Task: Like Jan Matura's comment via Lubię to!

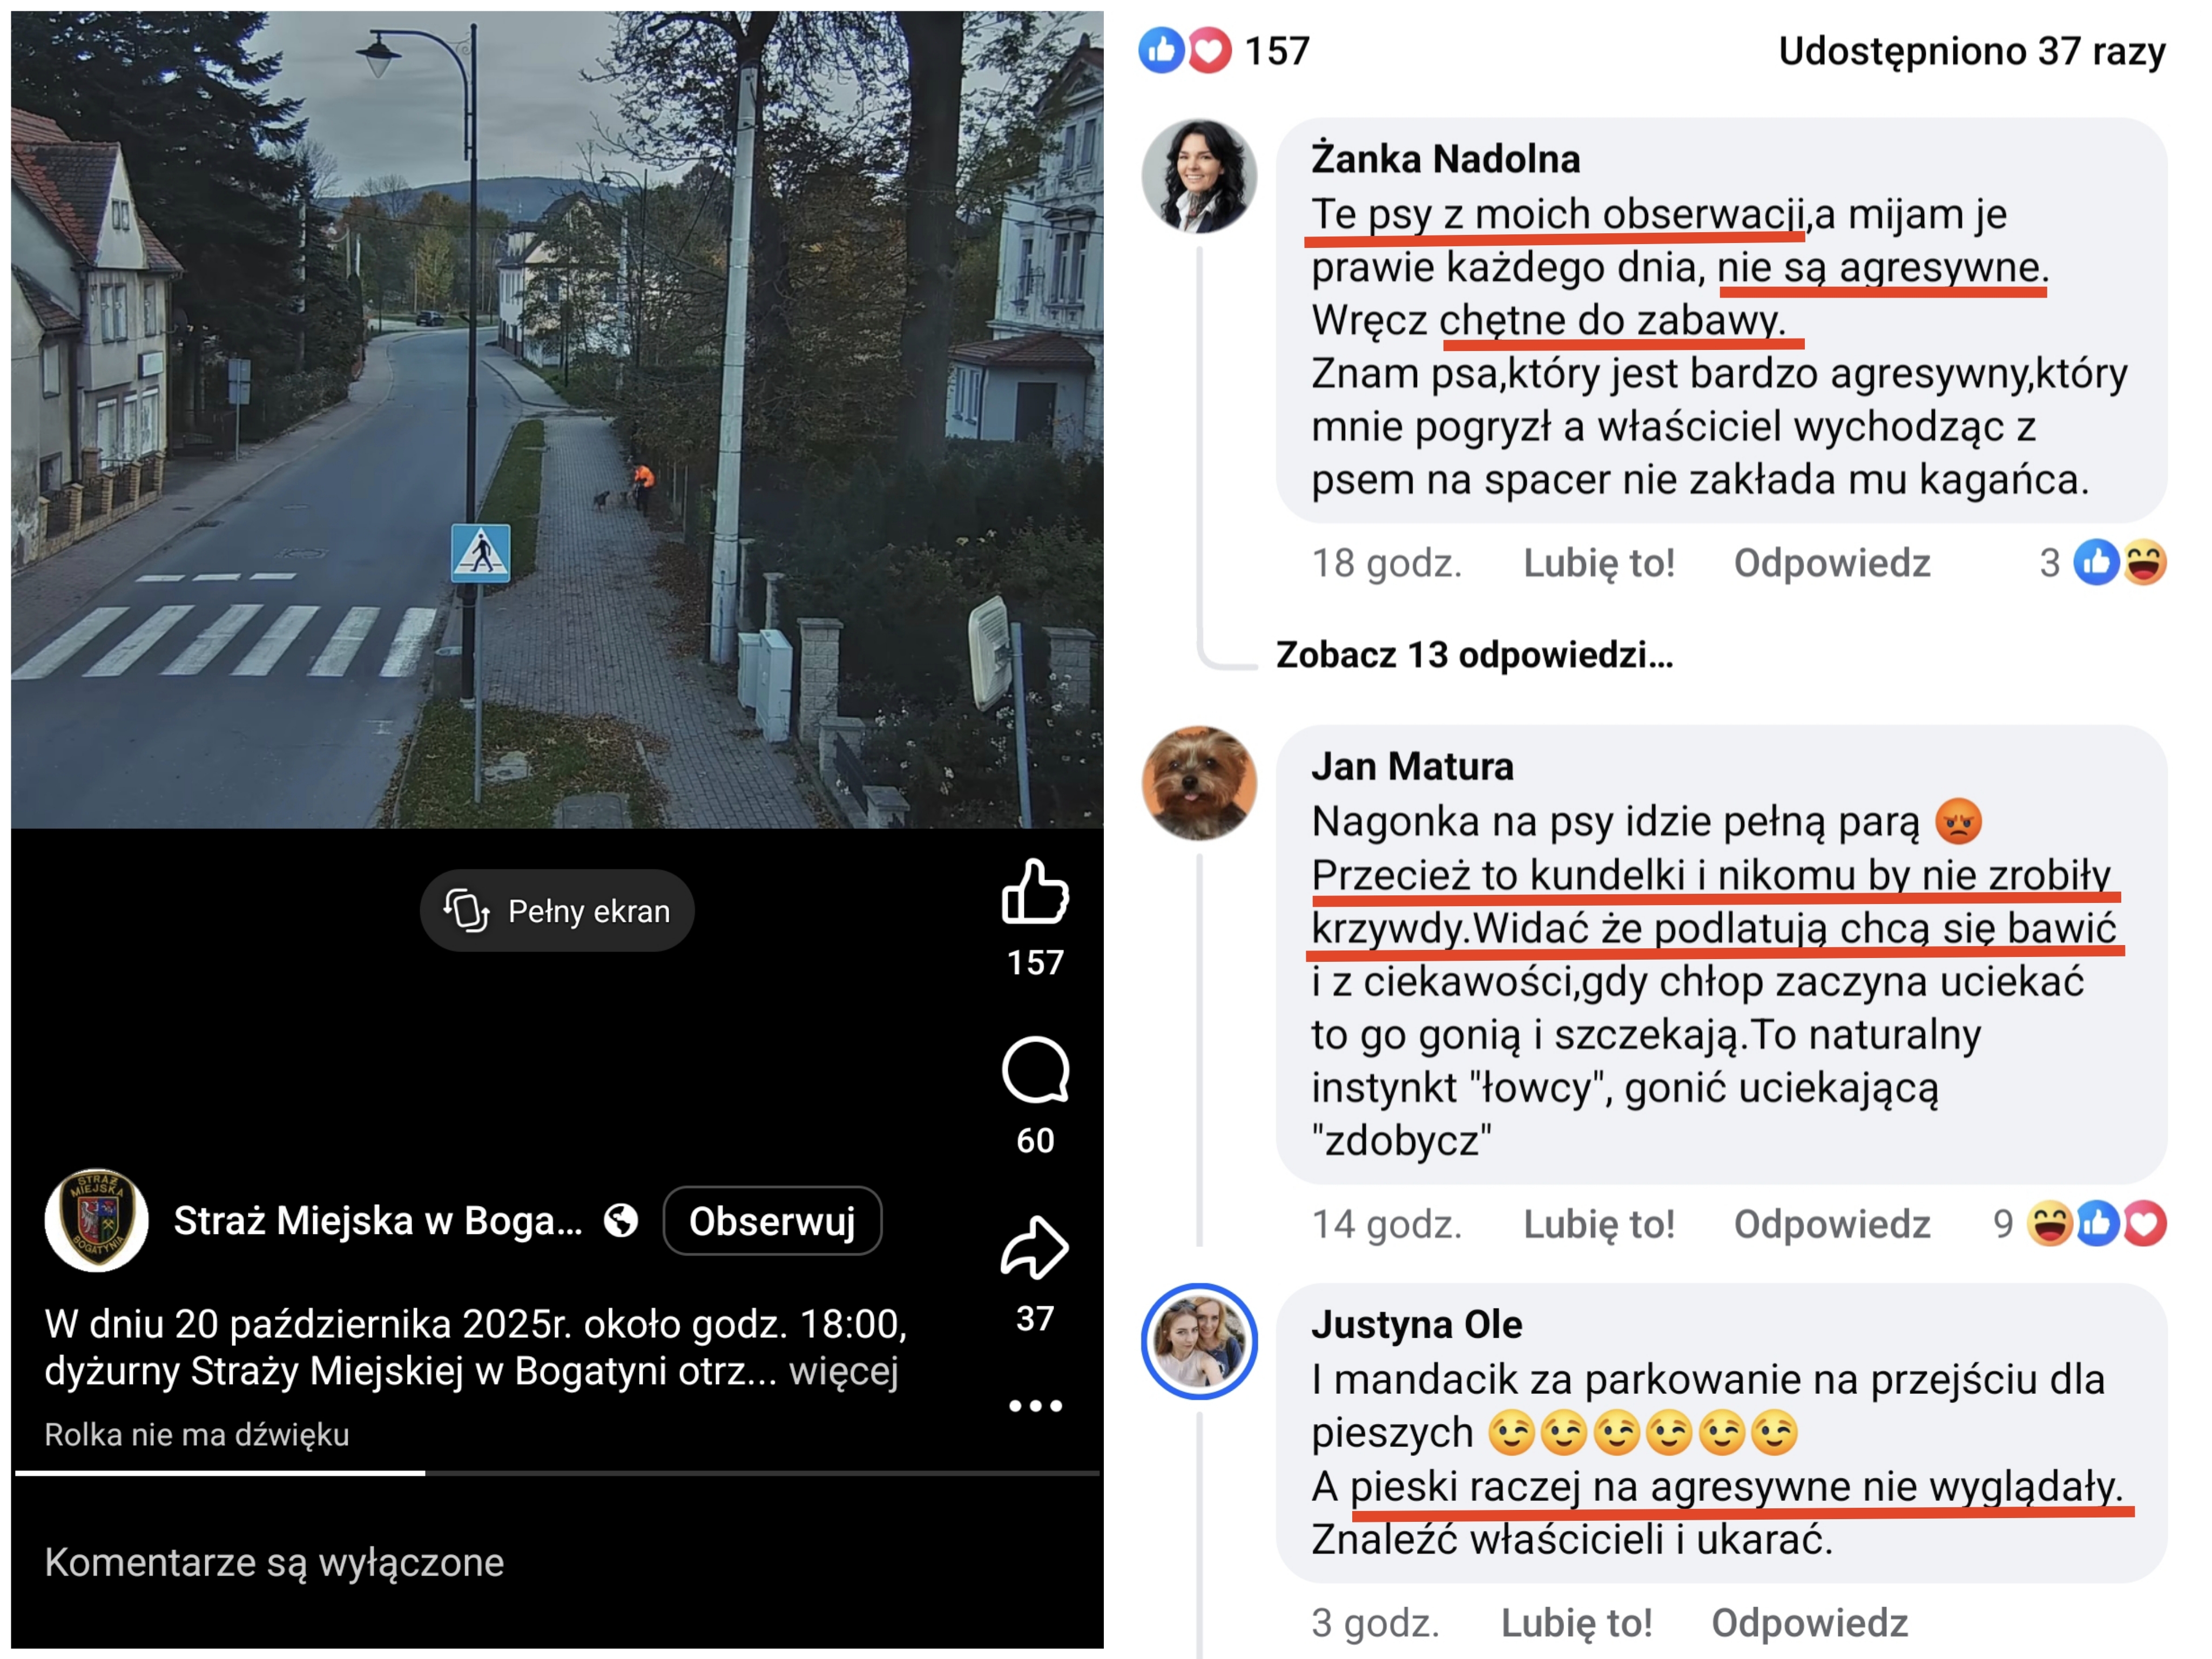Action: [1598, 1224]
